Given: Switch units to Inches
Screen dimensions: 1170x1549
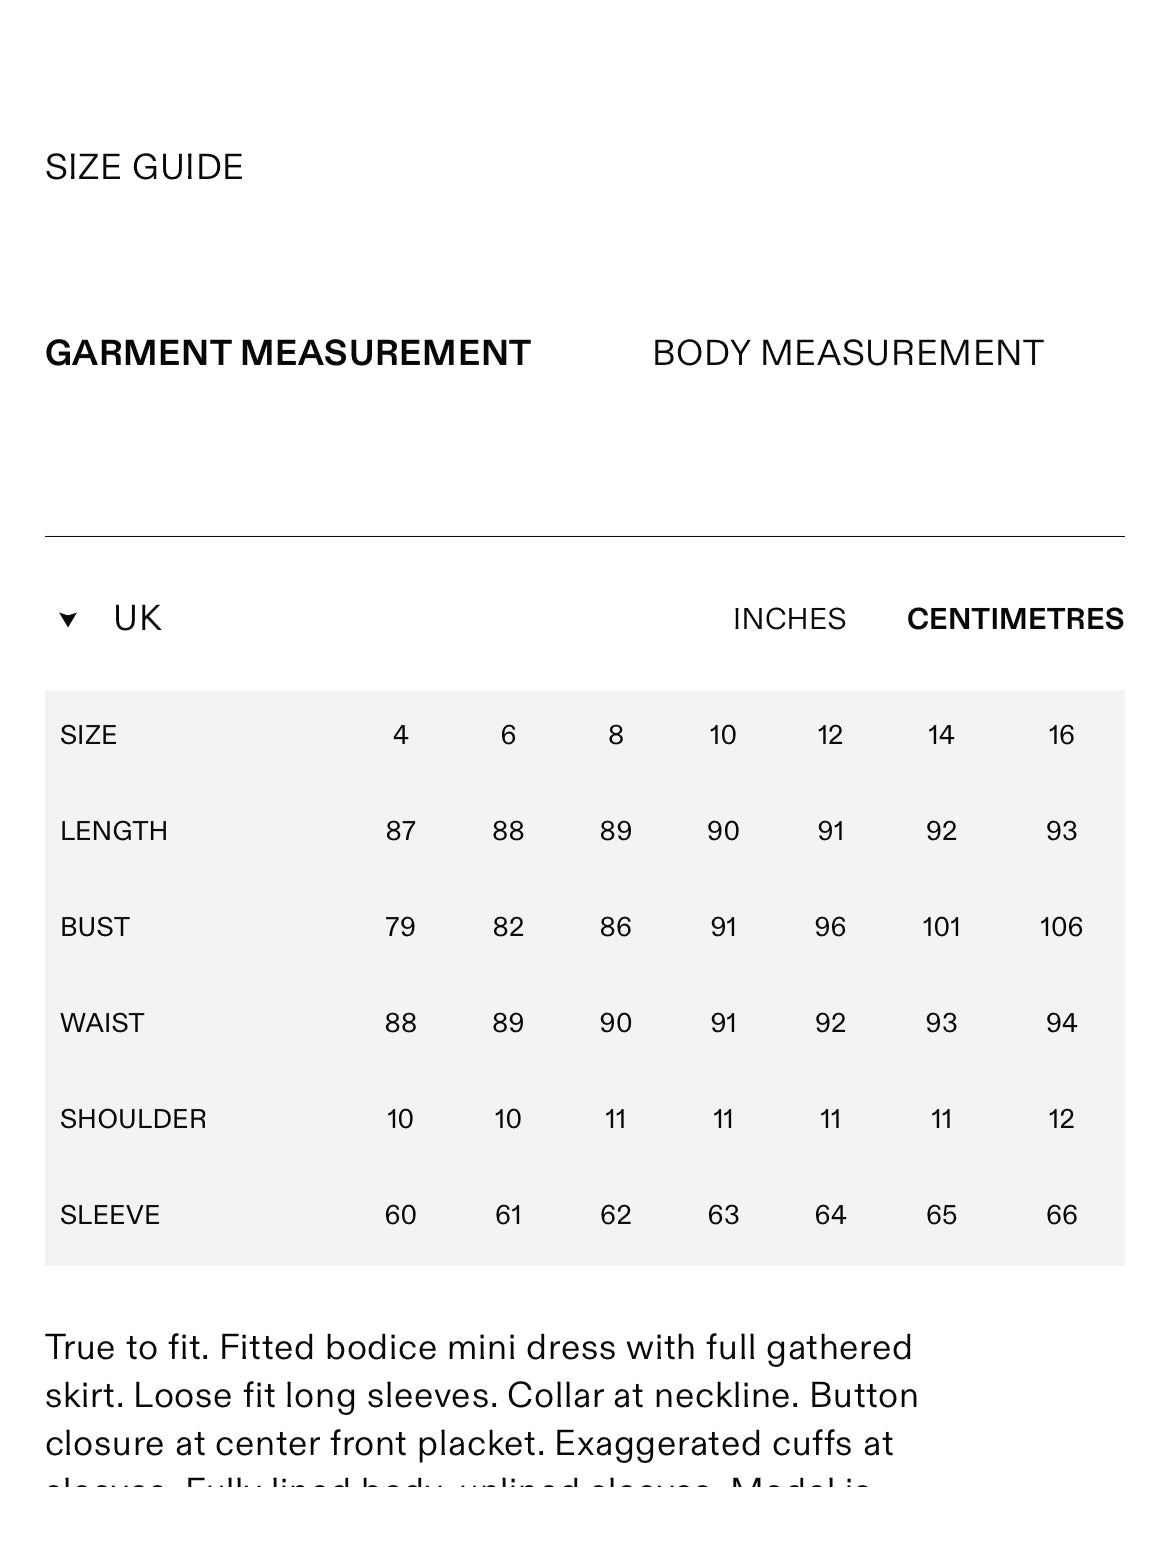Looking at the screenshot, I should pyautogui.click(x=789, y=619).
